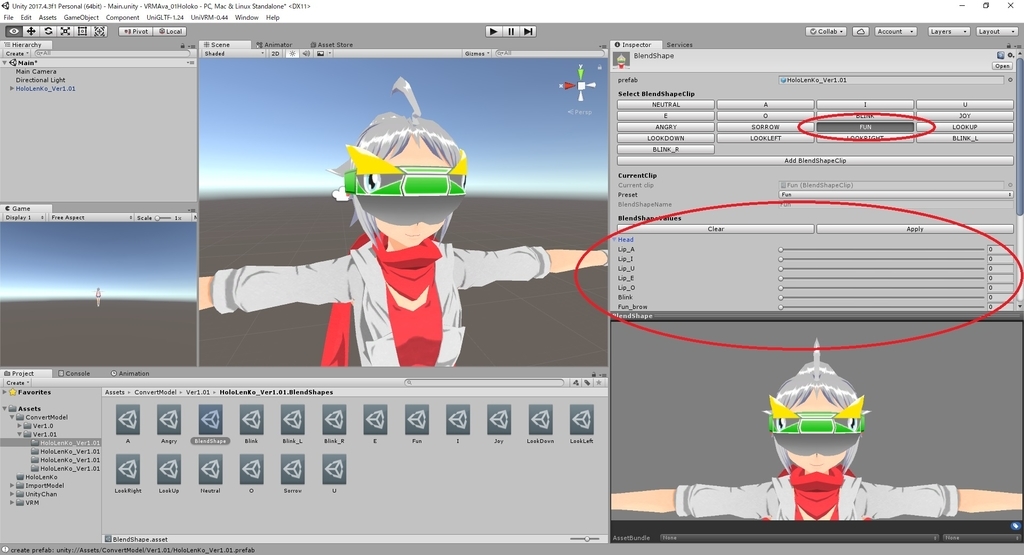The image size is (1024, 555).
Task: Switch to the Services tab
Action: [x=679, y=44]
